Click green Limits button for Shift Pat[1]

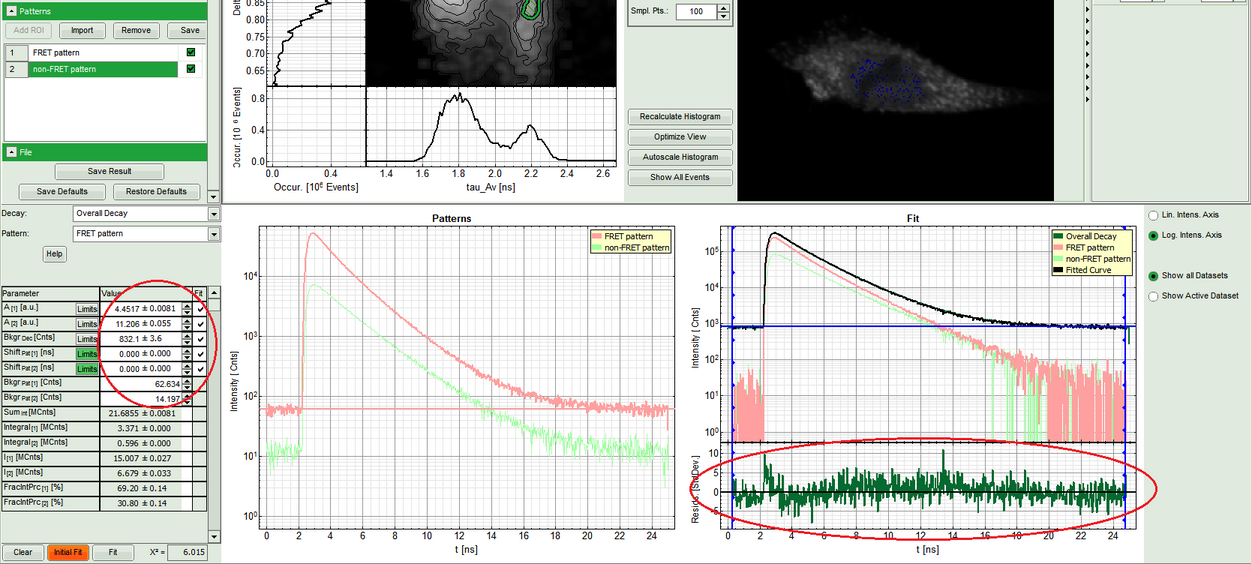coord(88,354)
